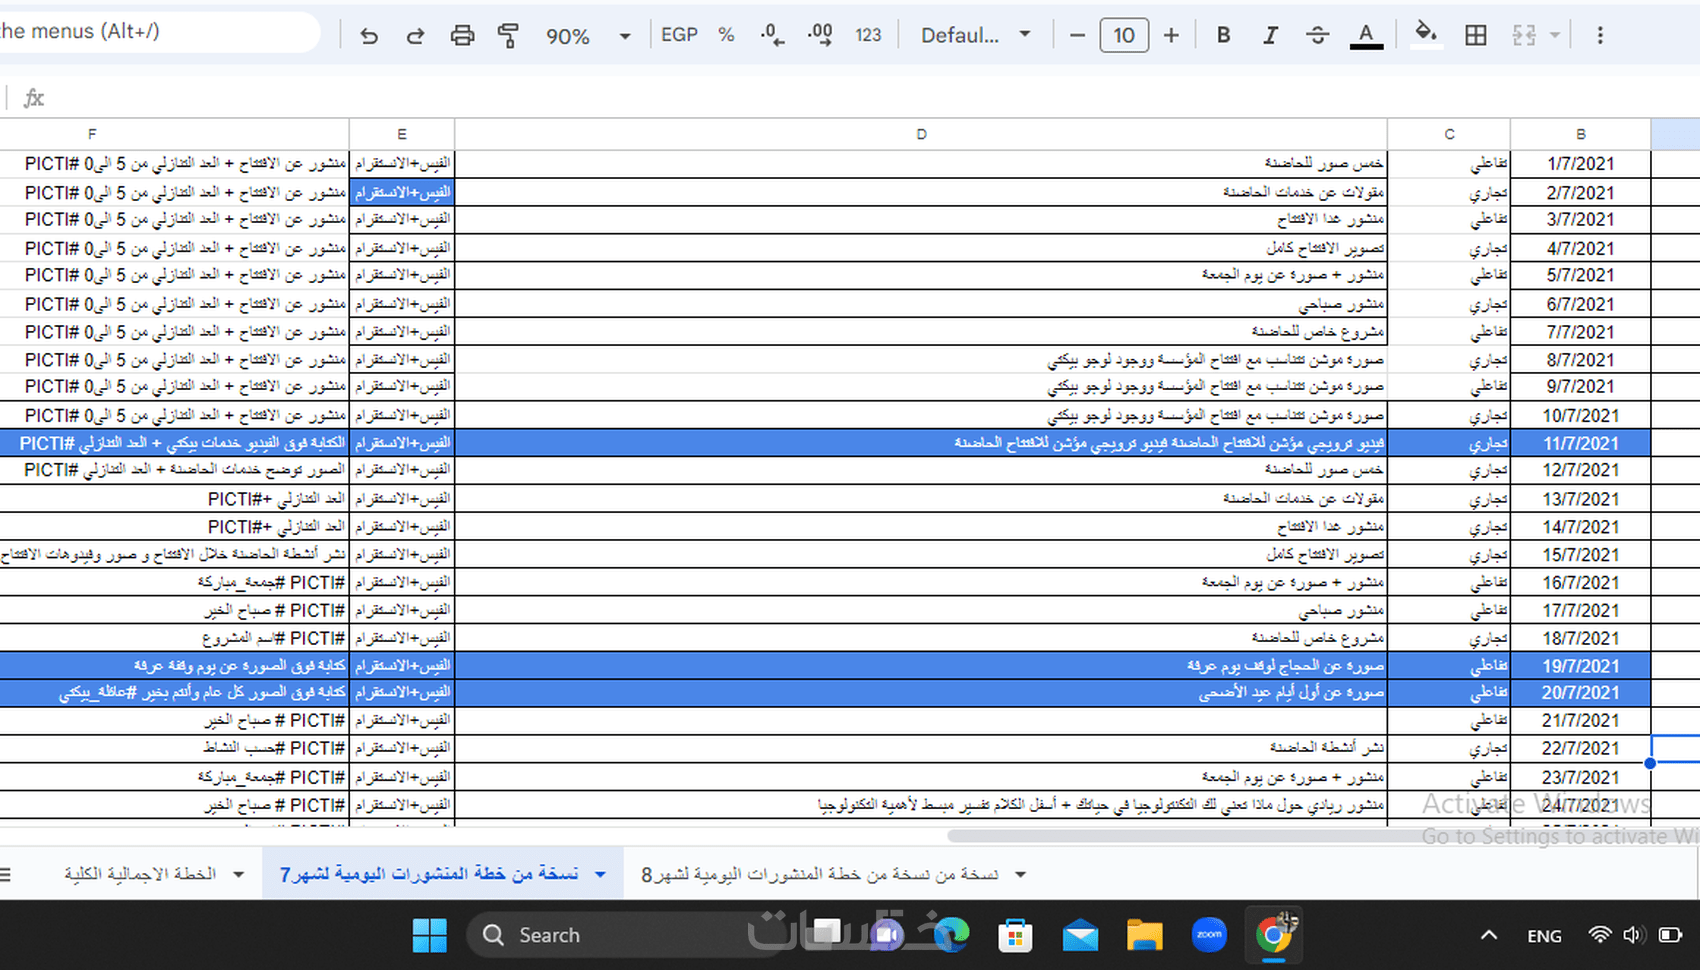Open the text color picker

click(1366, 36)
